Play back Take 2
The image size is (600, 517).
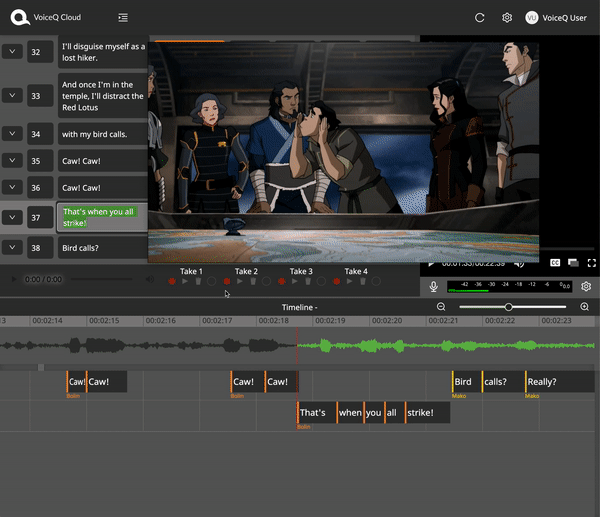point(240,281)
